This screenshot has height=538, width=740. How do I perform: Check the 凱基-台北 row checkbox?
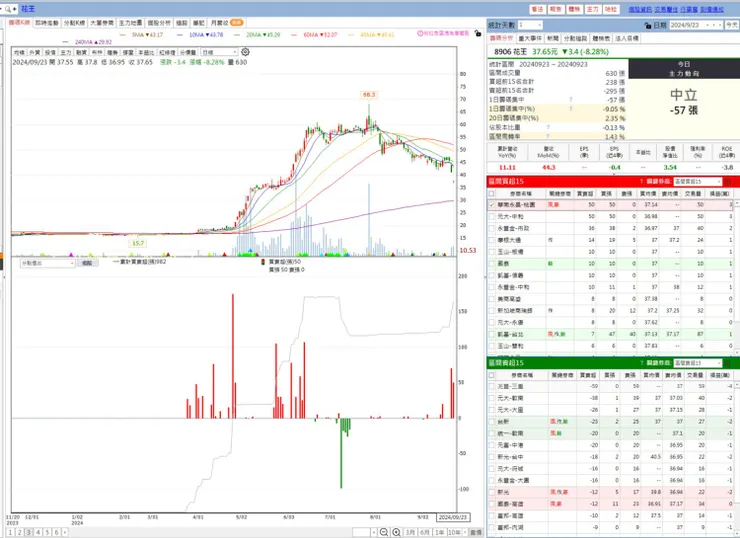point(492,335)
